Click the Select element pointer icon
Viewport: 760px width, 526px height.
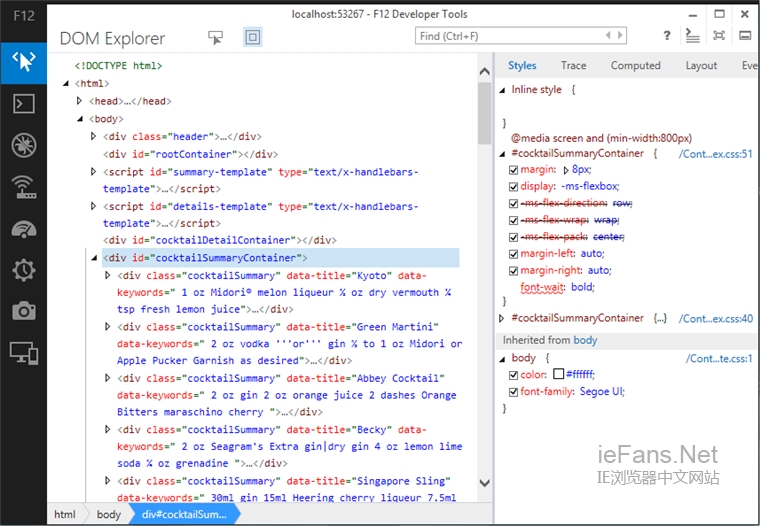pyautogui.click(x=215, y=37)
